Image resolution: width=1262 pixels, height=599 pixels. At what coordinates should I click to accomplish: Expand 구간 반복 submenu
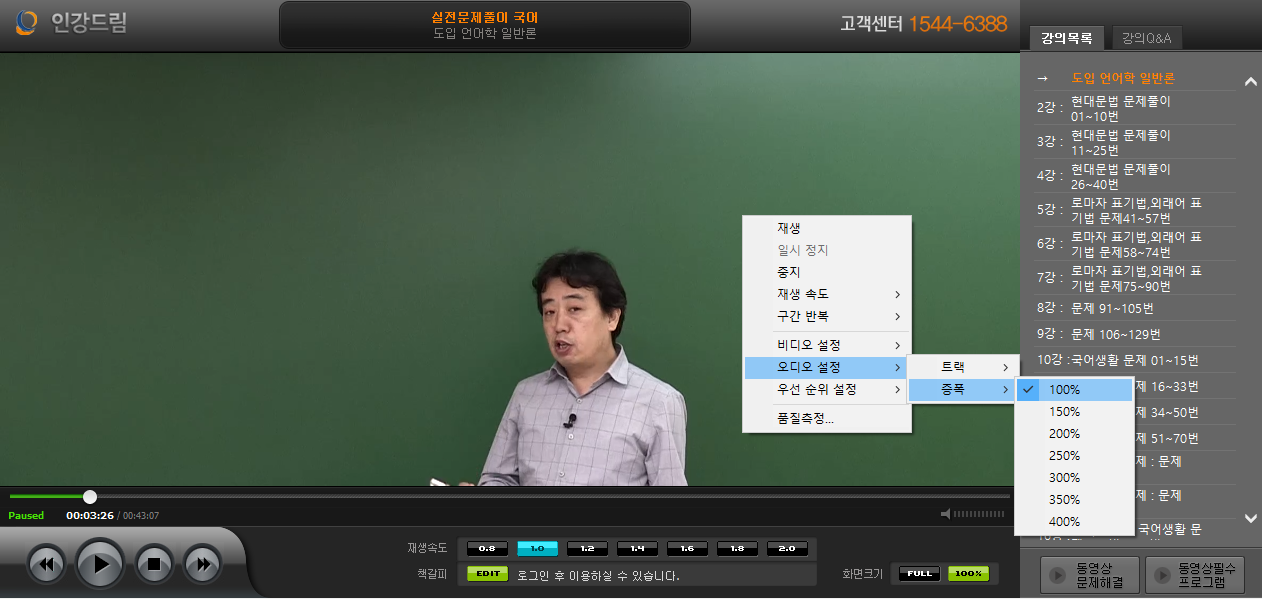pyautogui.click(x=827, y=316)
